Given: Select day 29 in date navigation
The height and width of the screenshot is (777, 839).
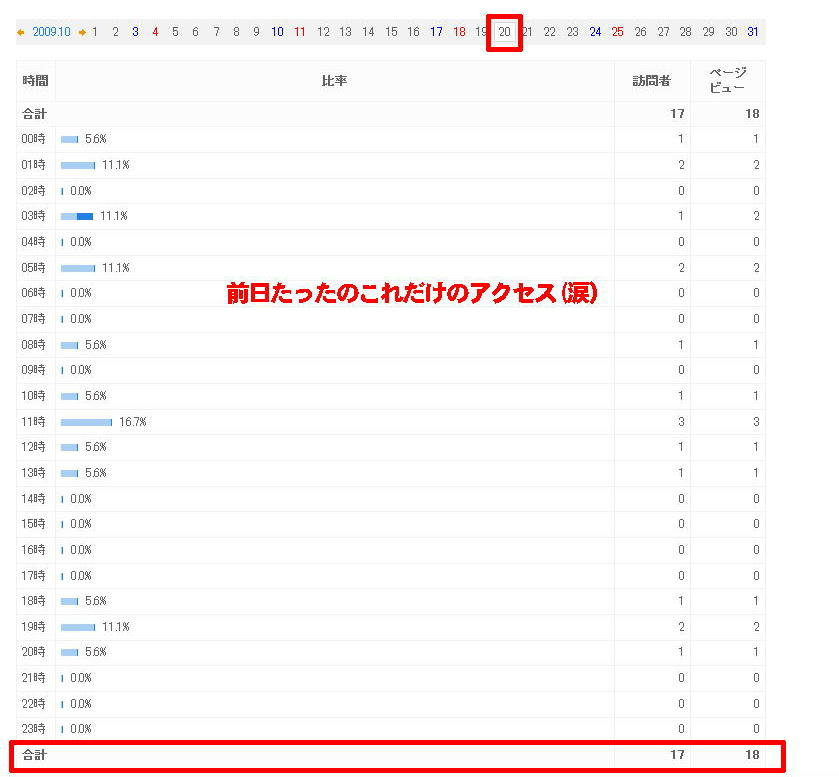Looking at the screenshot, I should 708,32.
